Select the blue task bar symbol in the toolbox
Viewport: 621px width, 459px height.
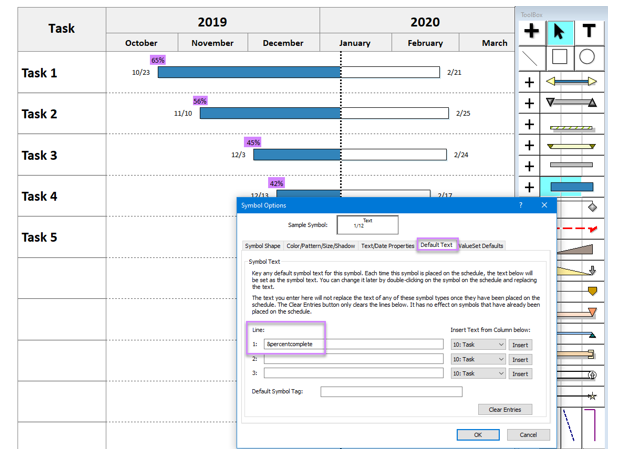coord(572,187)
